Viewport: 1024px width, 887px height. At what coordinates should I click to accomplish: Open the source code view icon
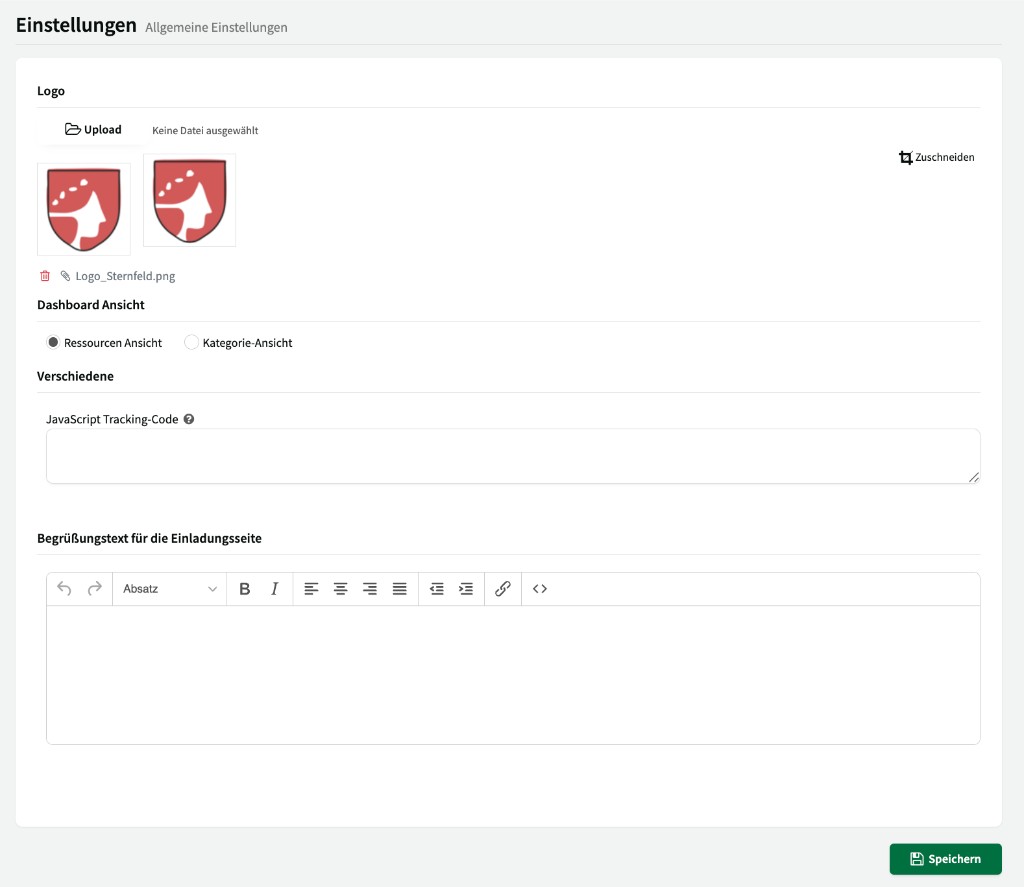pyautogui.click(x=539, y=589)
